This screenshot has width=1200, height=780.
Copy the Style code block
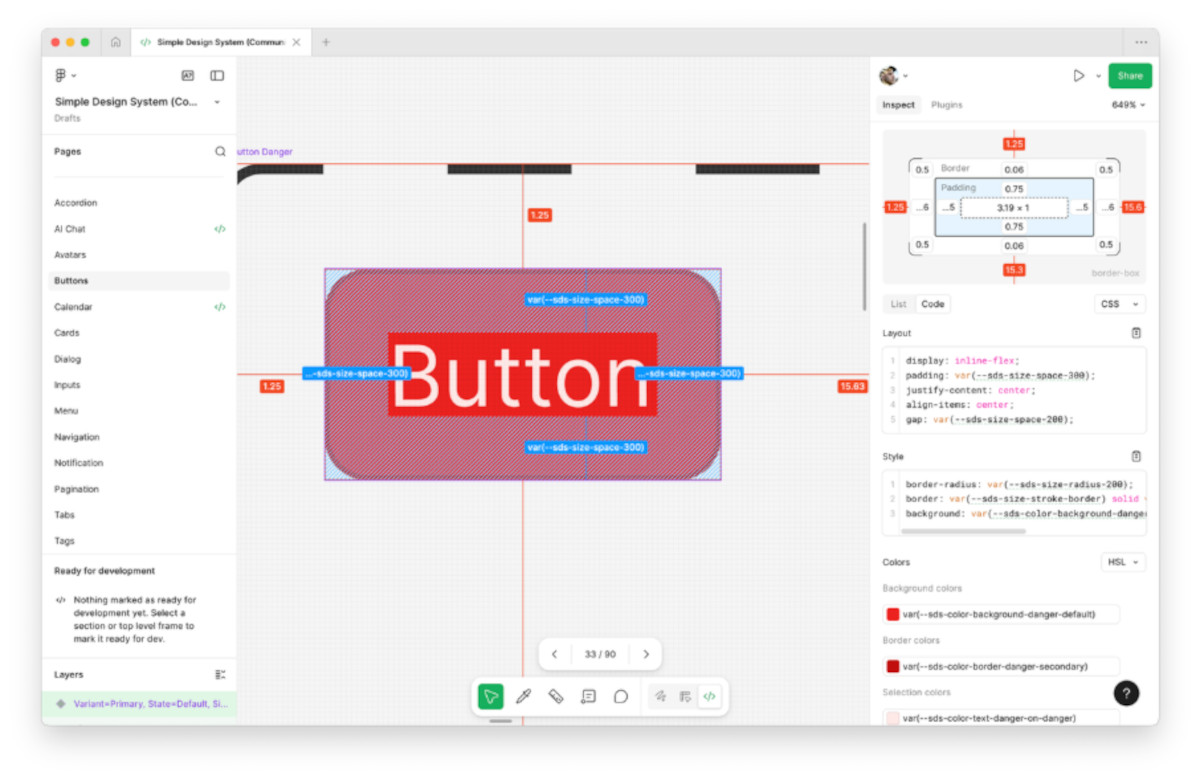[x=1136, y=456]
